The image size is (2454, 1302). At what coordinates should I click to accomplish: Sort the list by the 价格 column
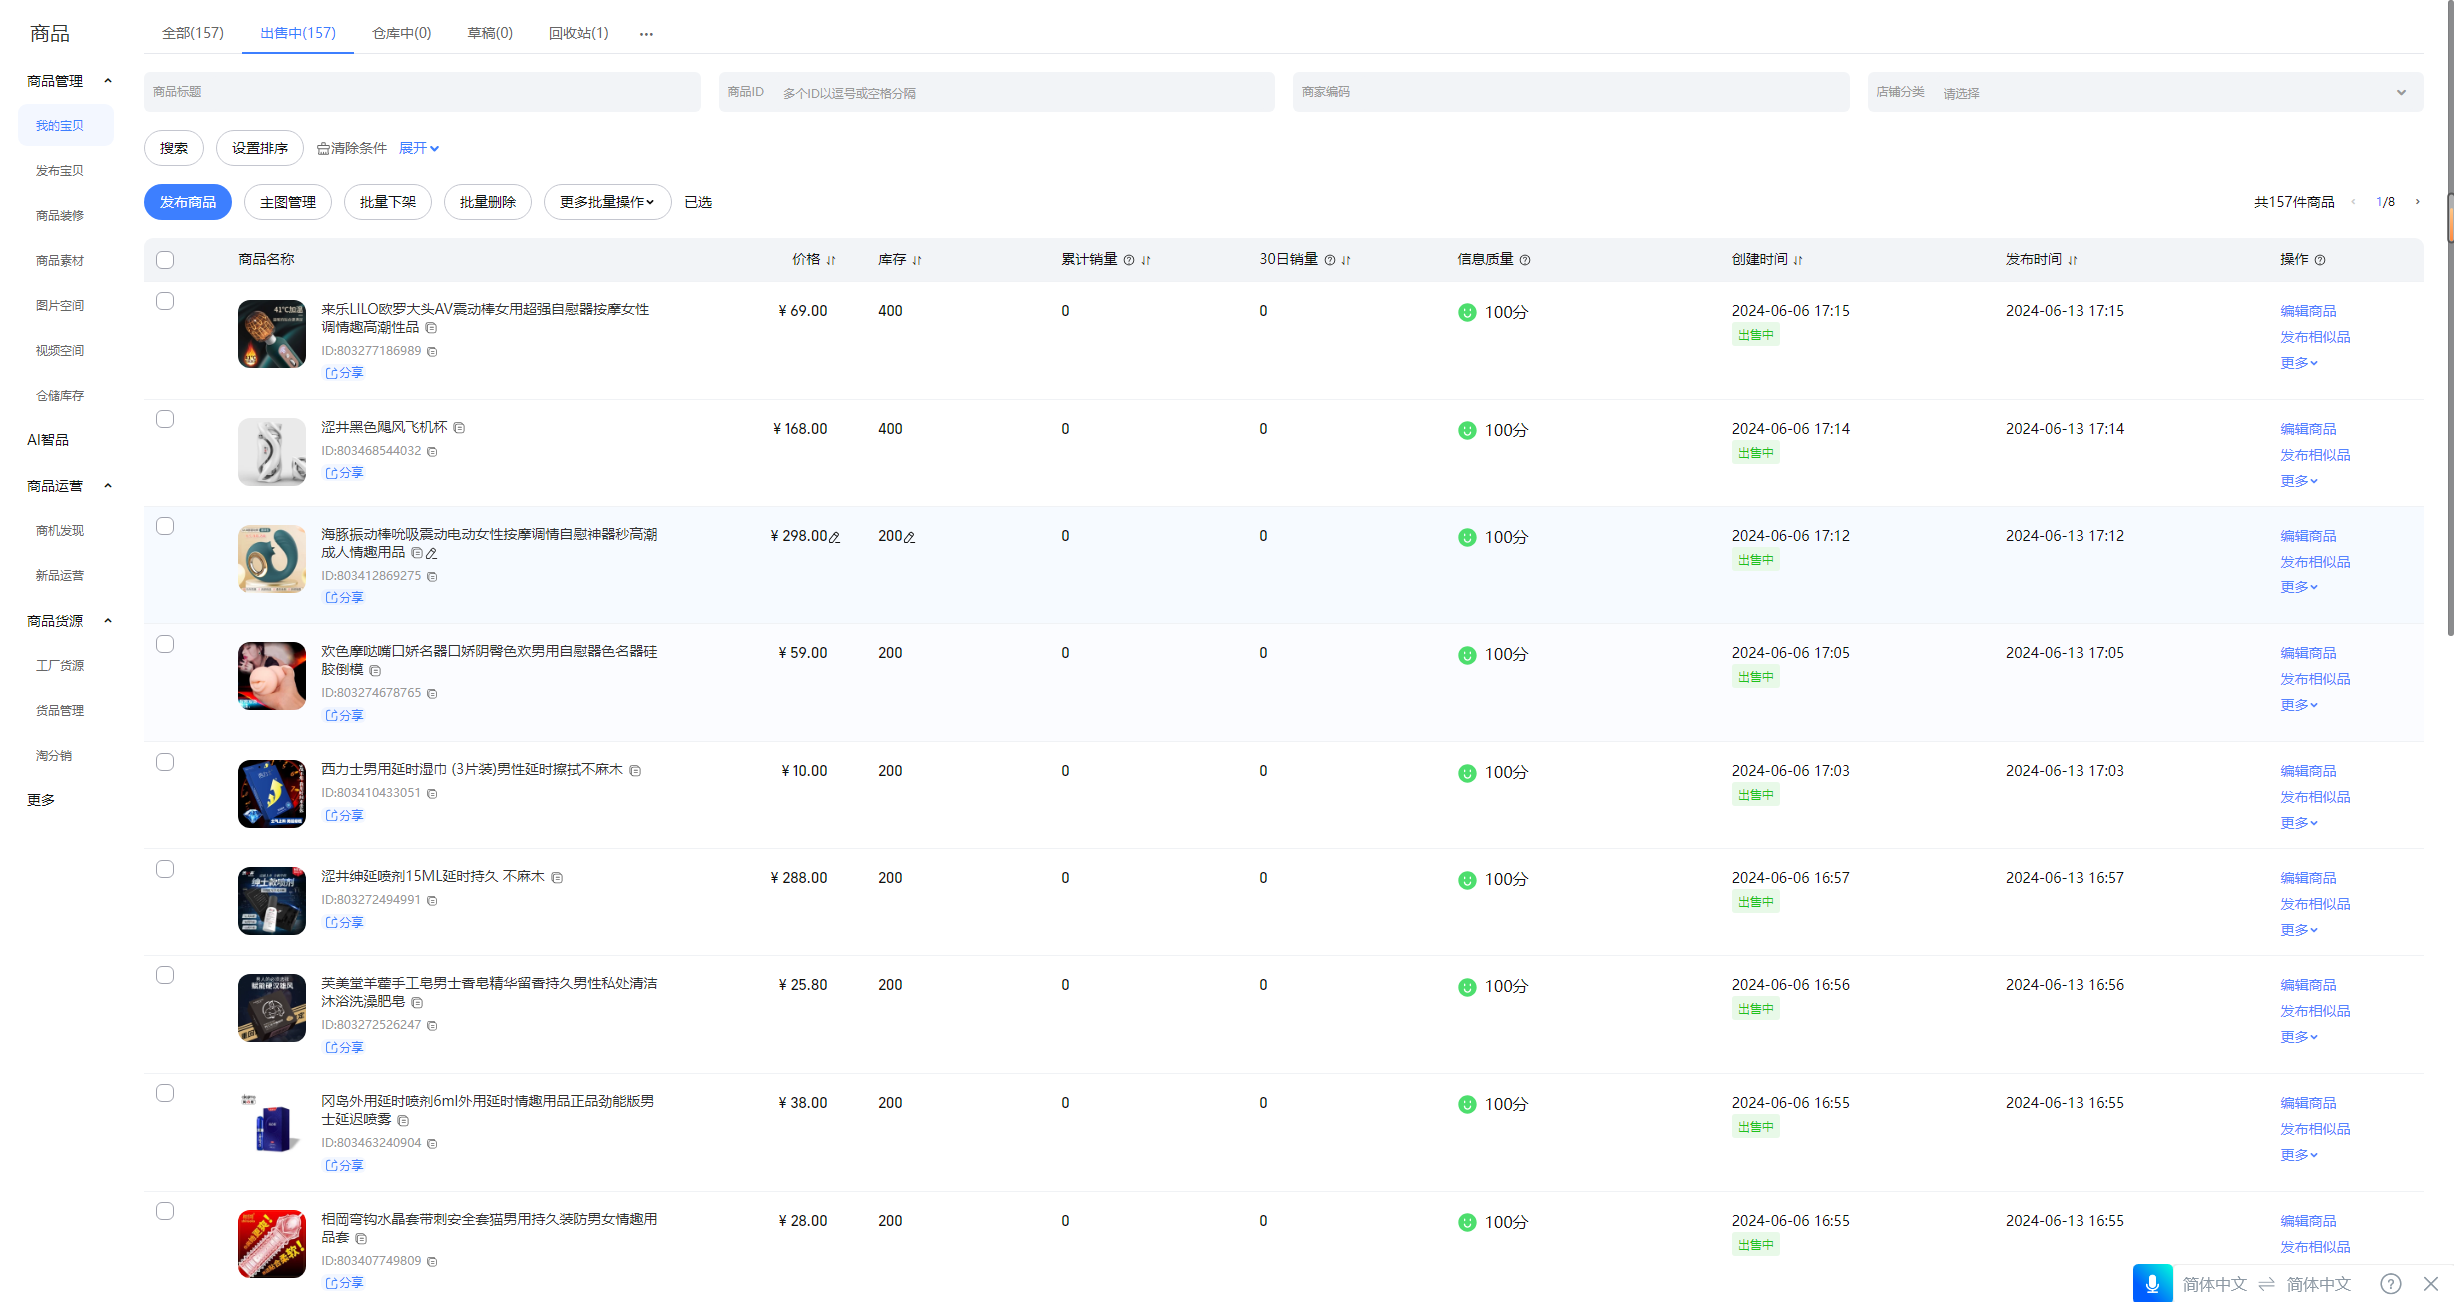coord(831,260)
